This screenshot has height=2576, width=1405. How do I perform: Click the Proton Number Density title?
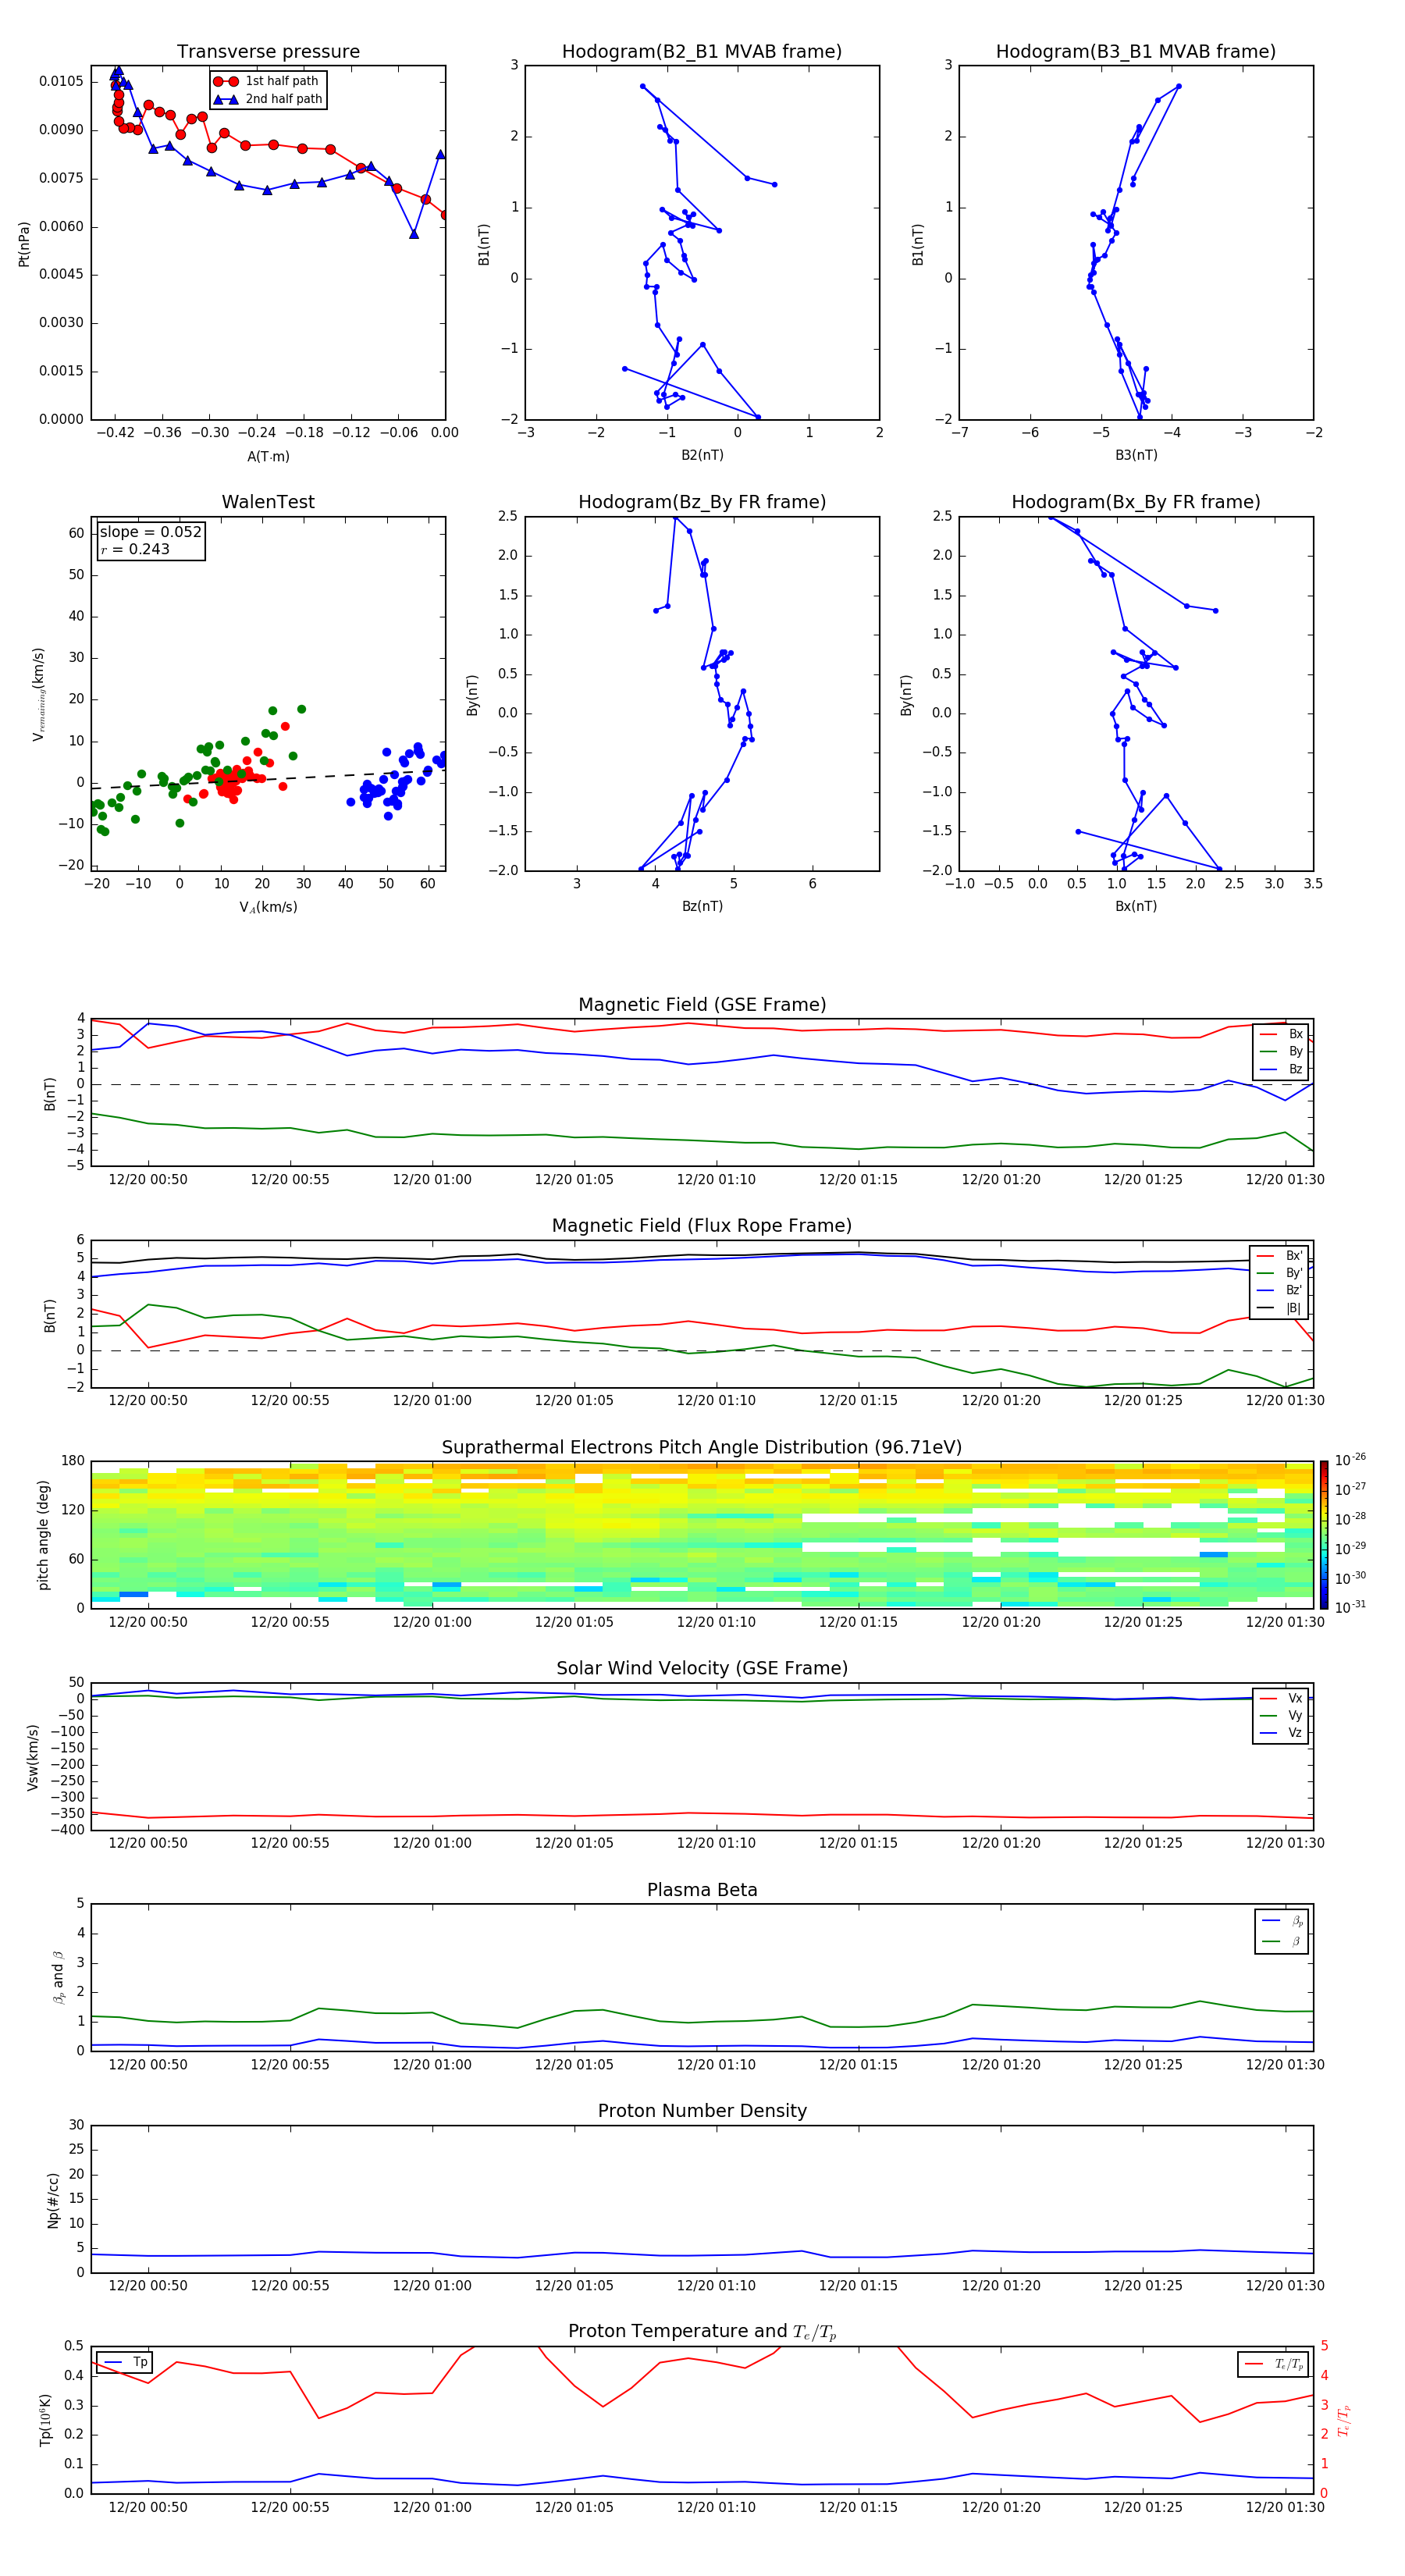[702, 2111]
